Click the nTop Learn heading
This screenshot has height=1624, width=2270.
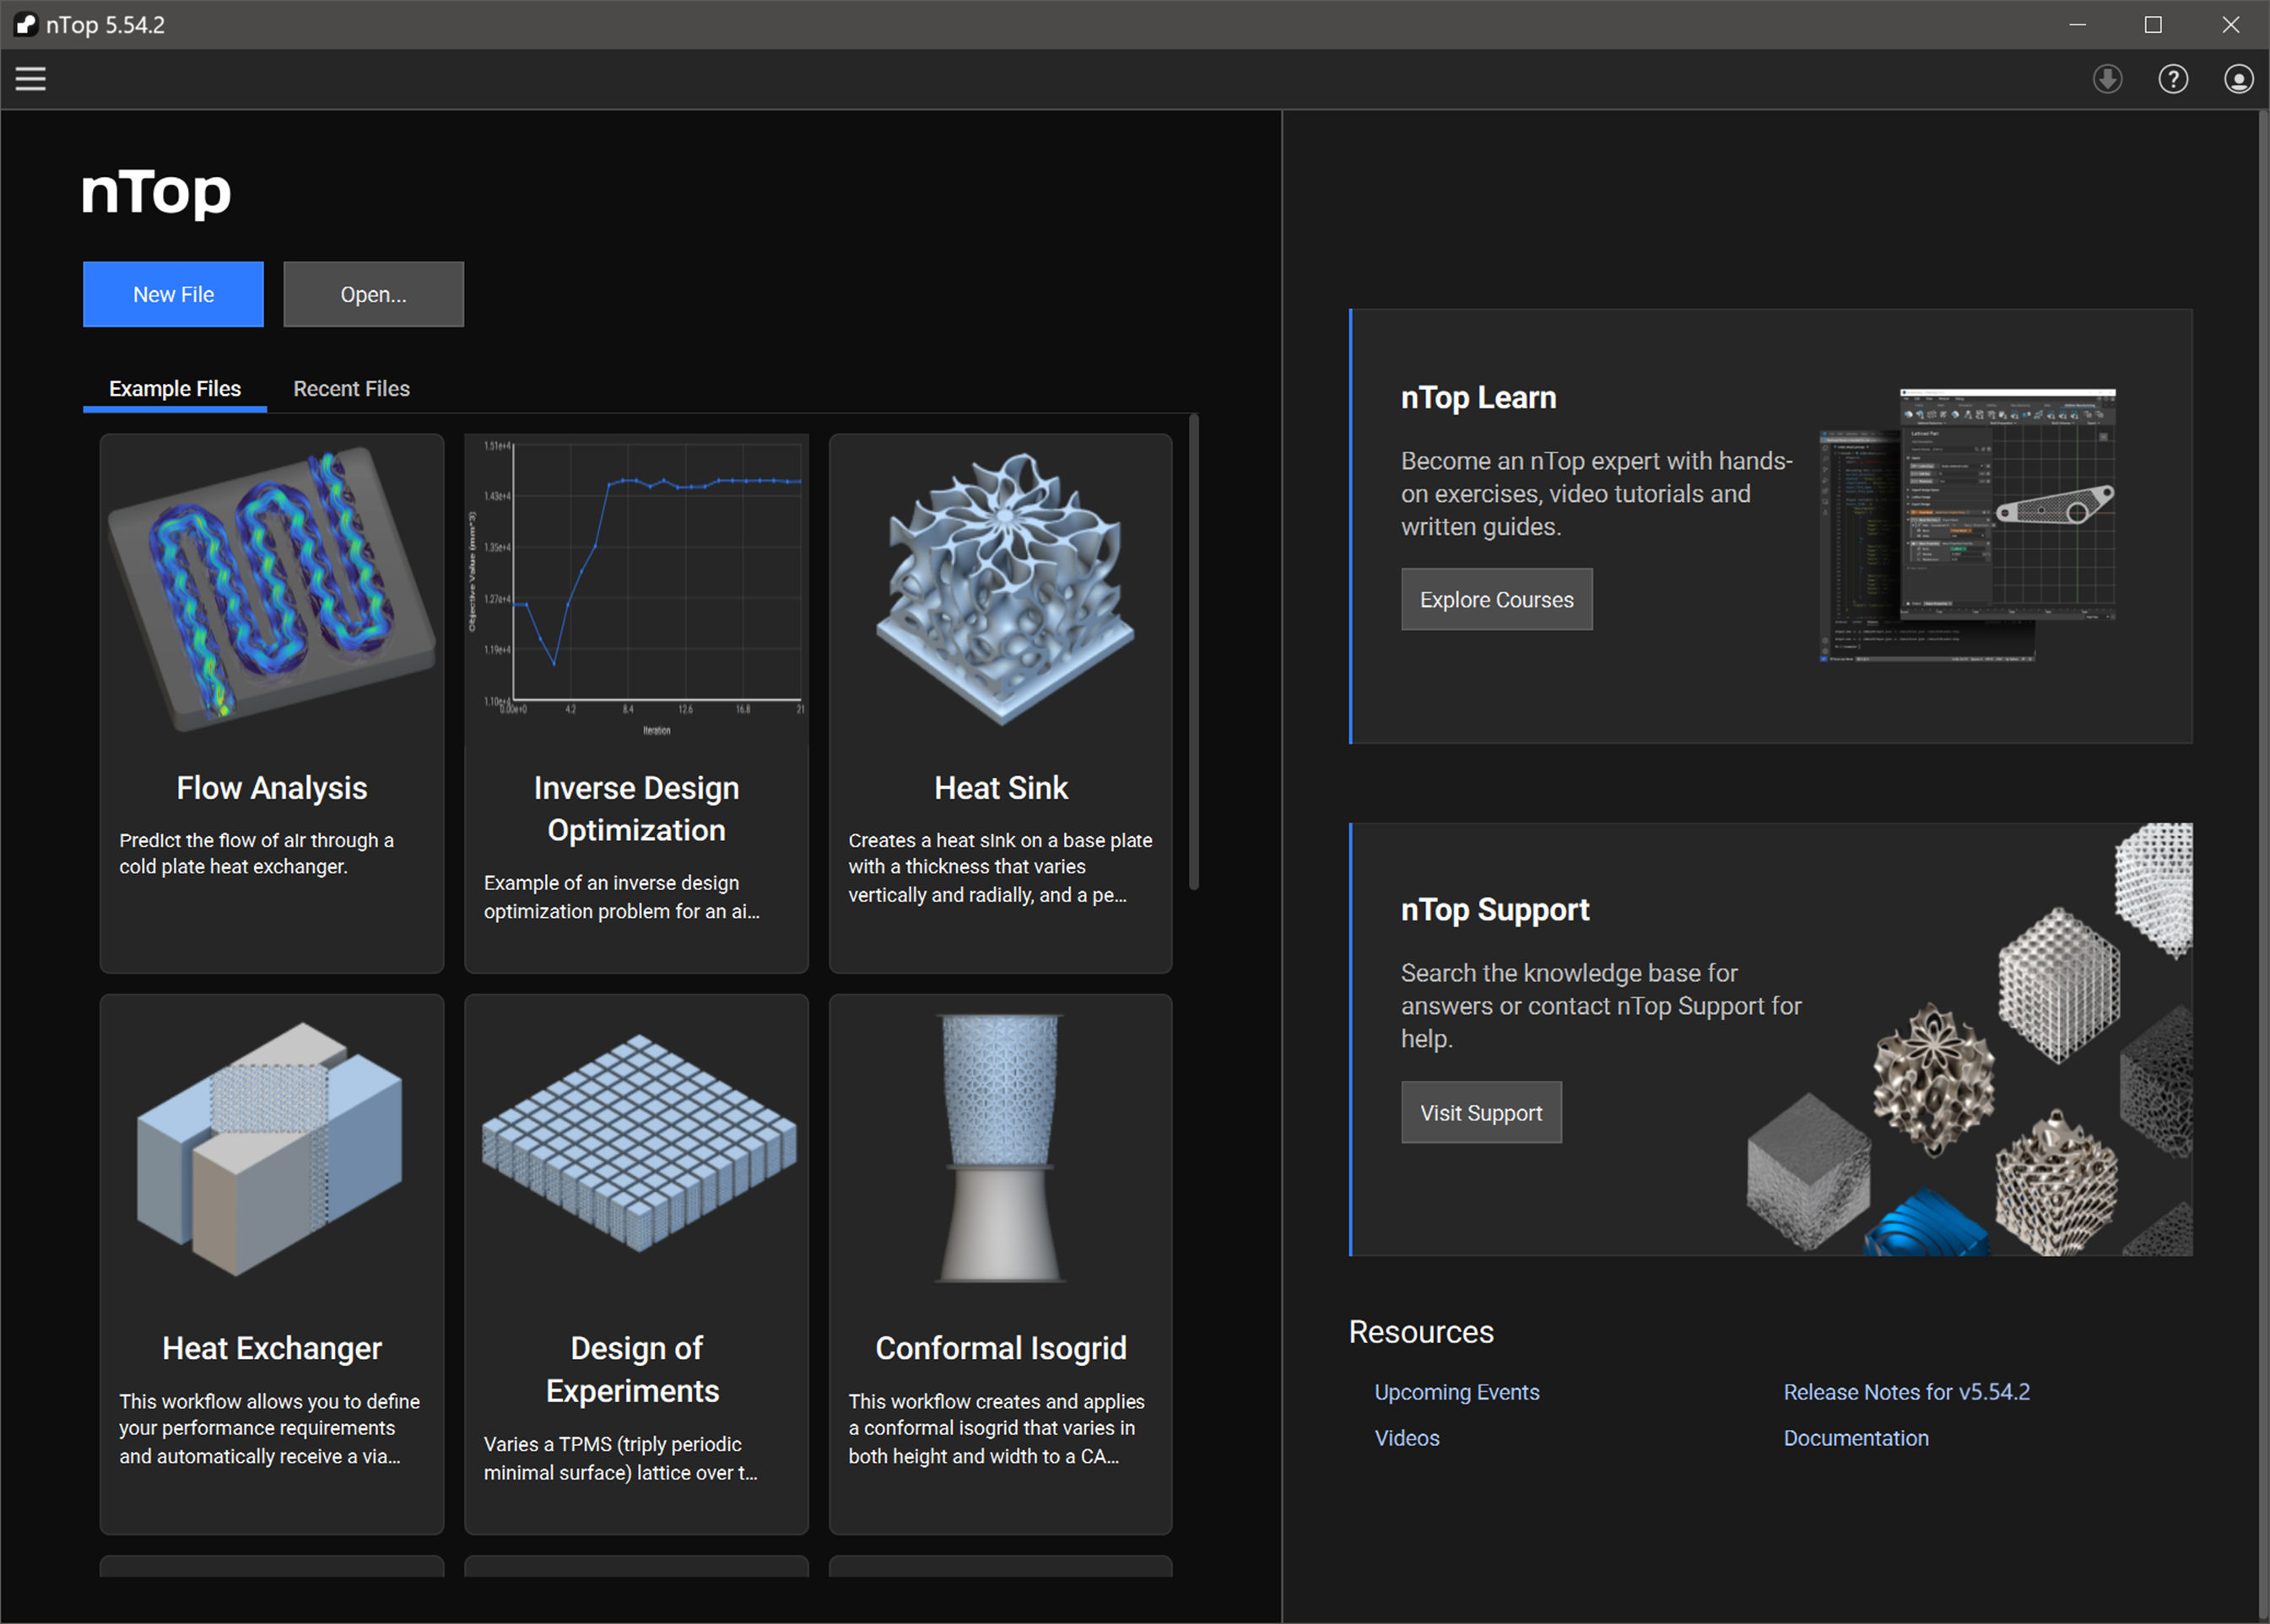coord(1478,398)
